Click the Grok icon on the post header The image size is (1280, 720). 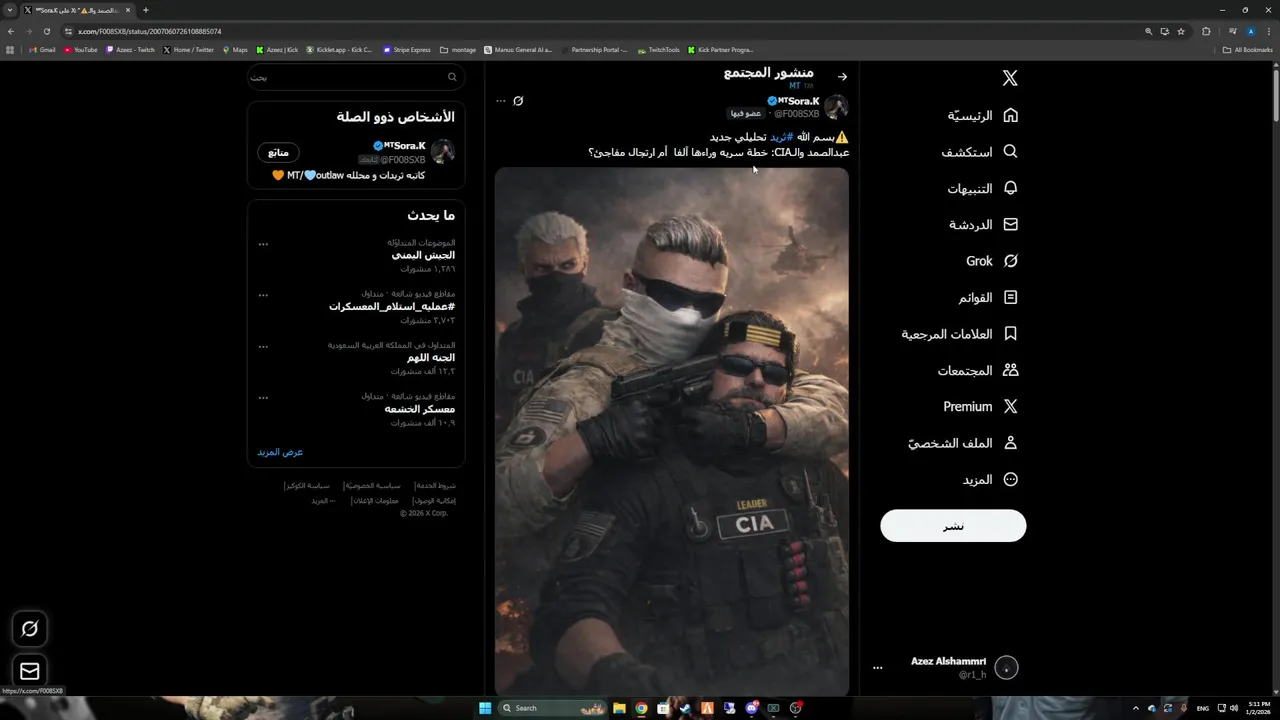[x=518, y=101]
